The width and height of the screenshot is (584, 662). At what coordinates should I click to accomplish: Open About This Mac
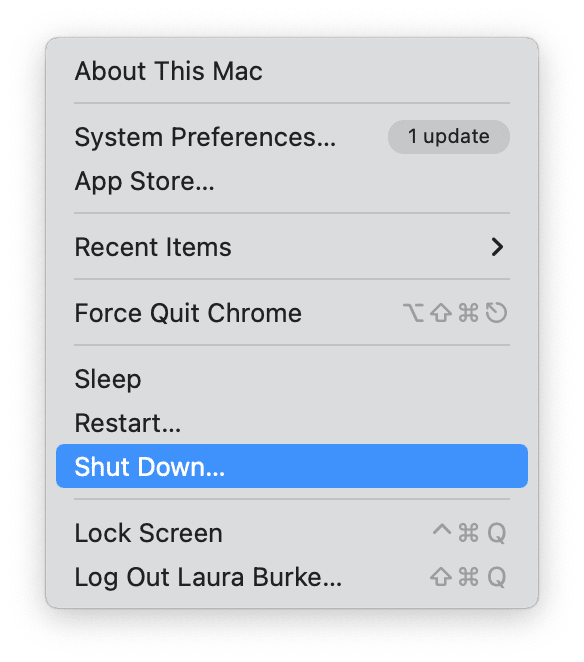pyautogui.click(x=292, y=71)
